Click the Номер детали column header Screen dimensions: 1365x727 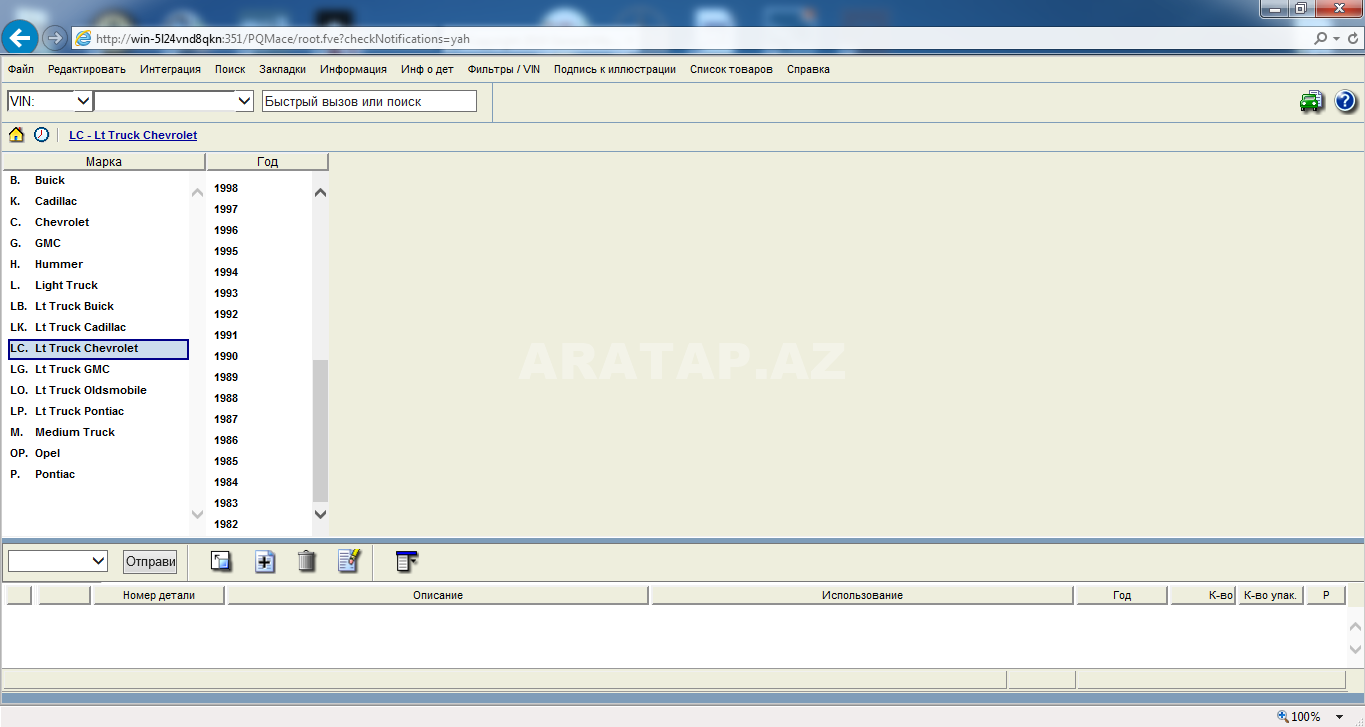click(x=159, y=595)
